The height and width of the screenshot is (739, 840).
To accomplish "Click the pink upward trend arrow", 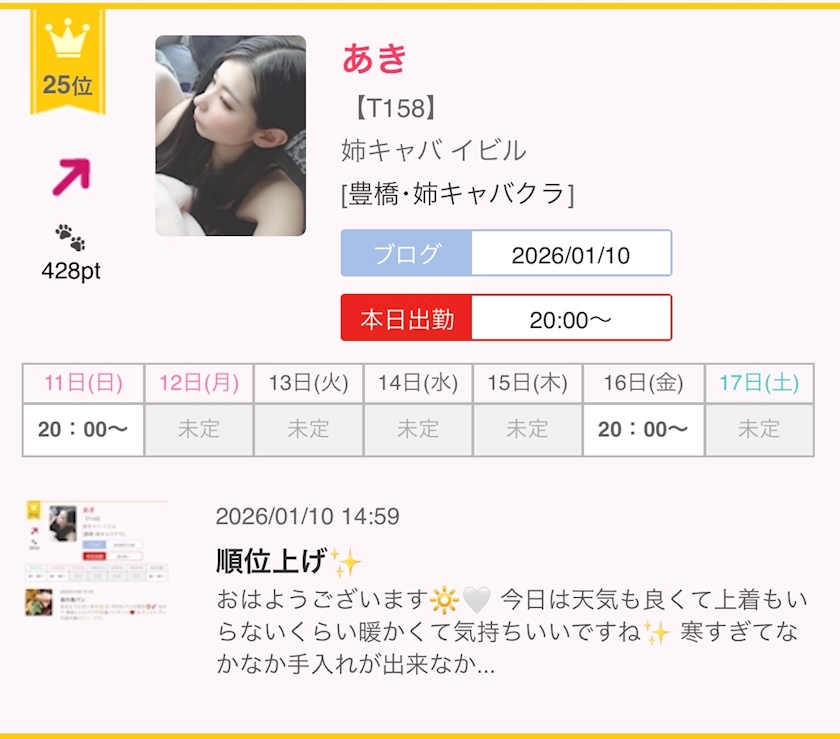I will tap(72, 177).
